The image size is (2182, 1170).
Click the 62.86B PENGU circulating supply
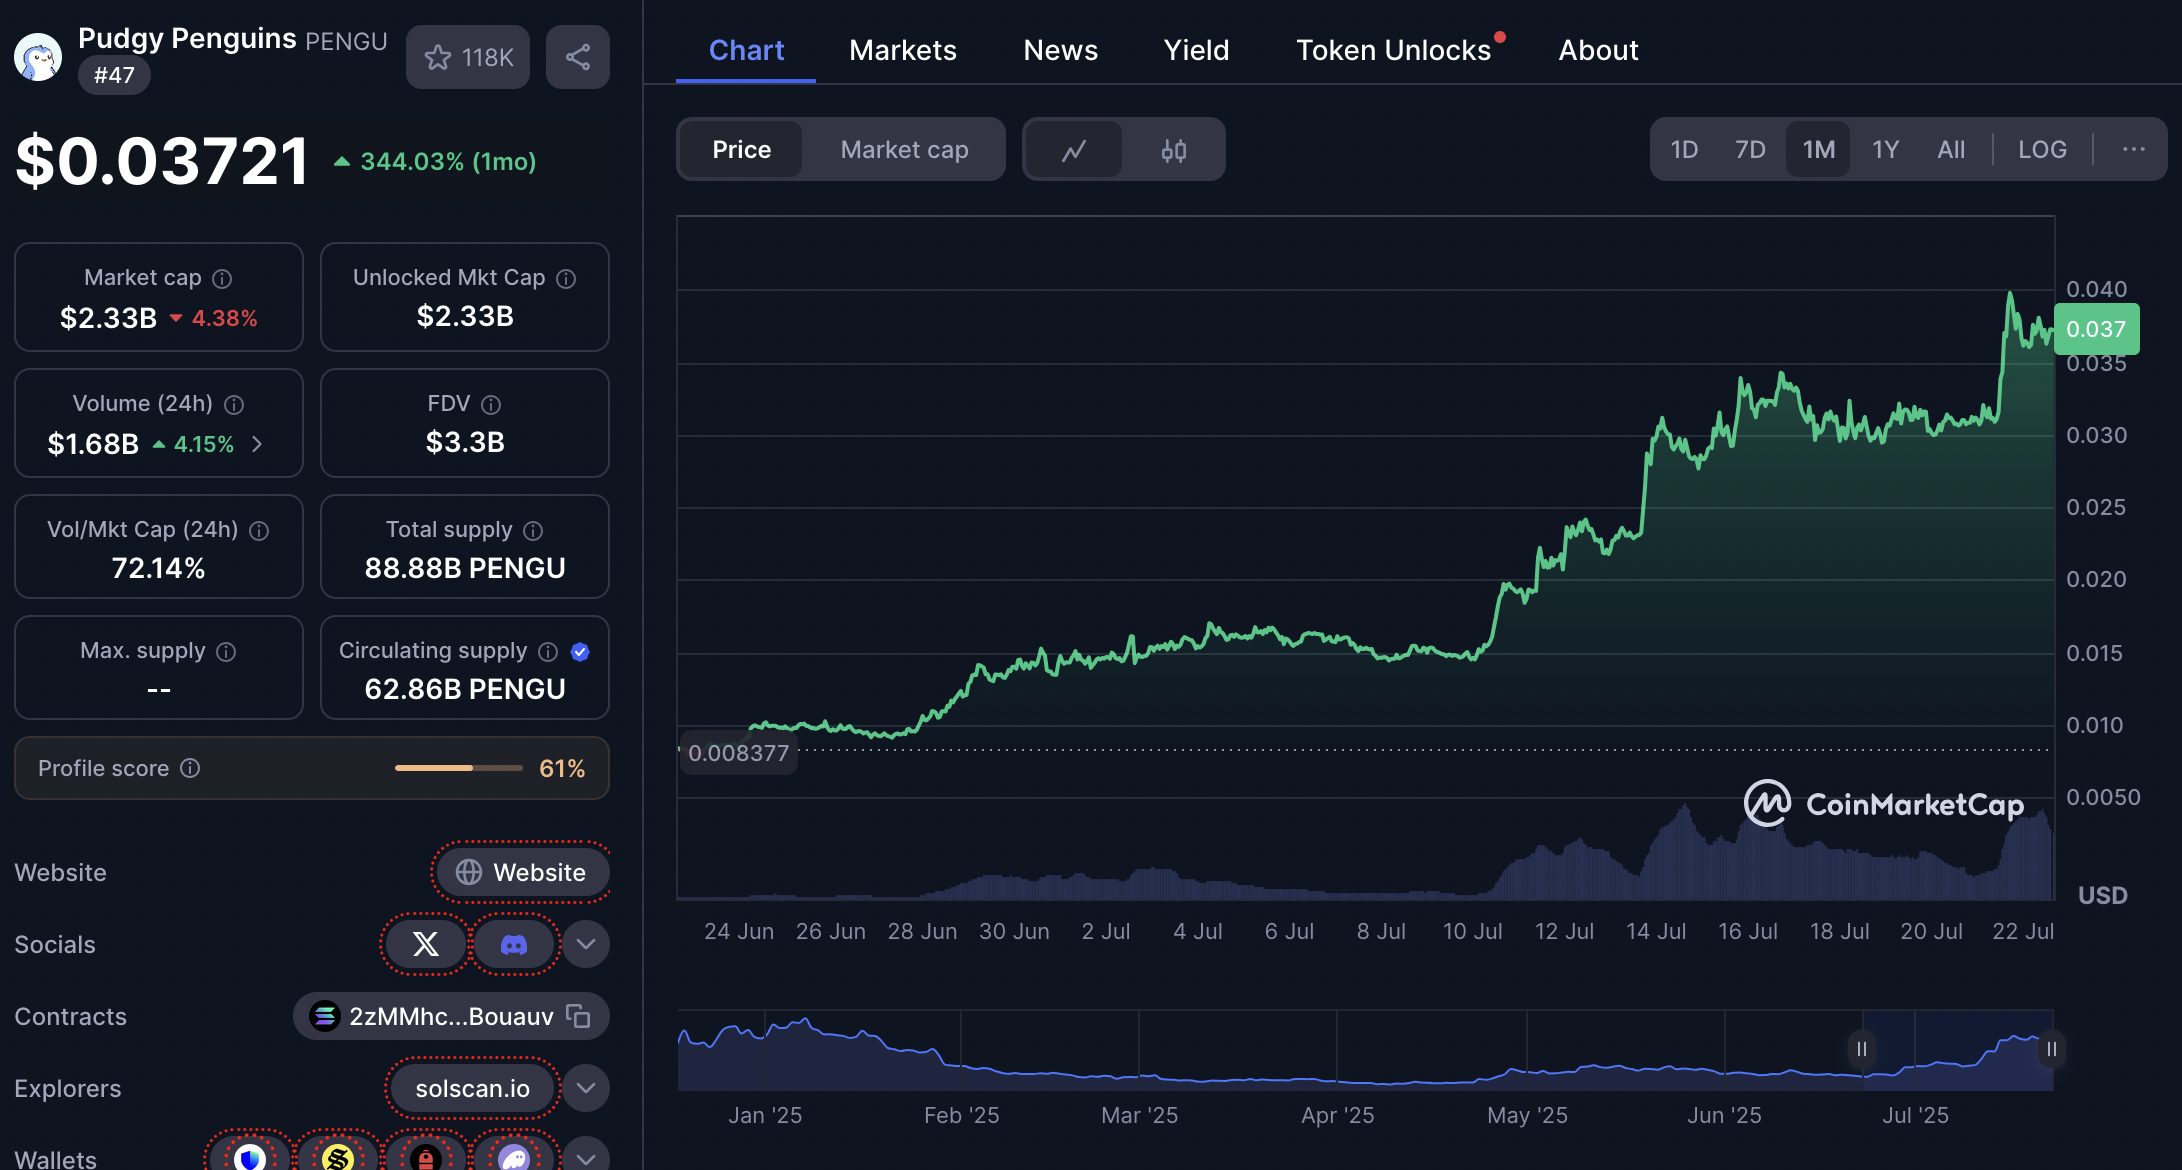point(465,689)
